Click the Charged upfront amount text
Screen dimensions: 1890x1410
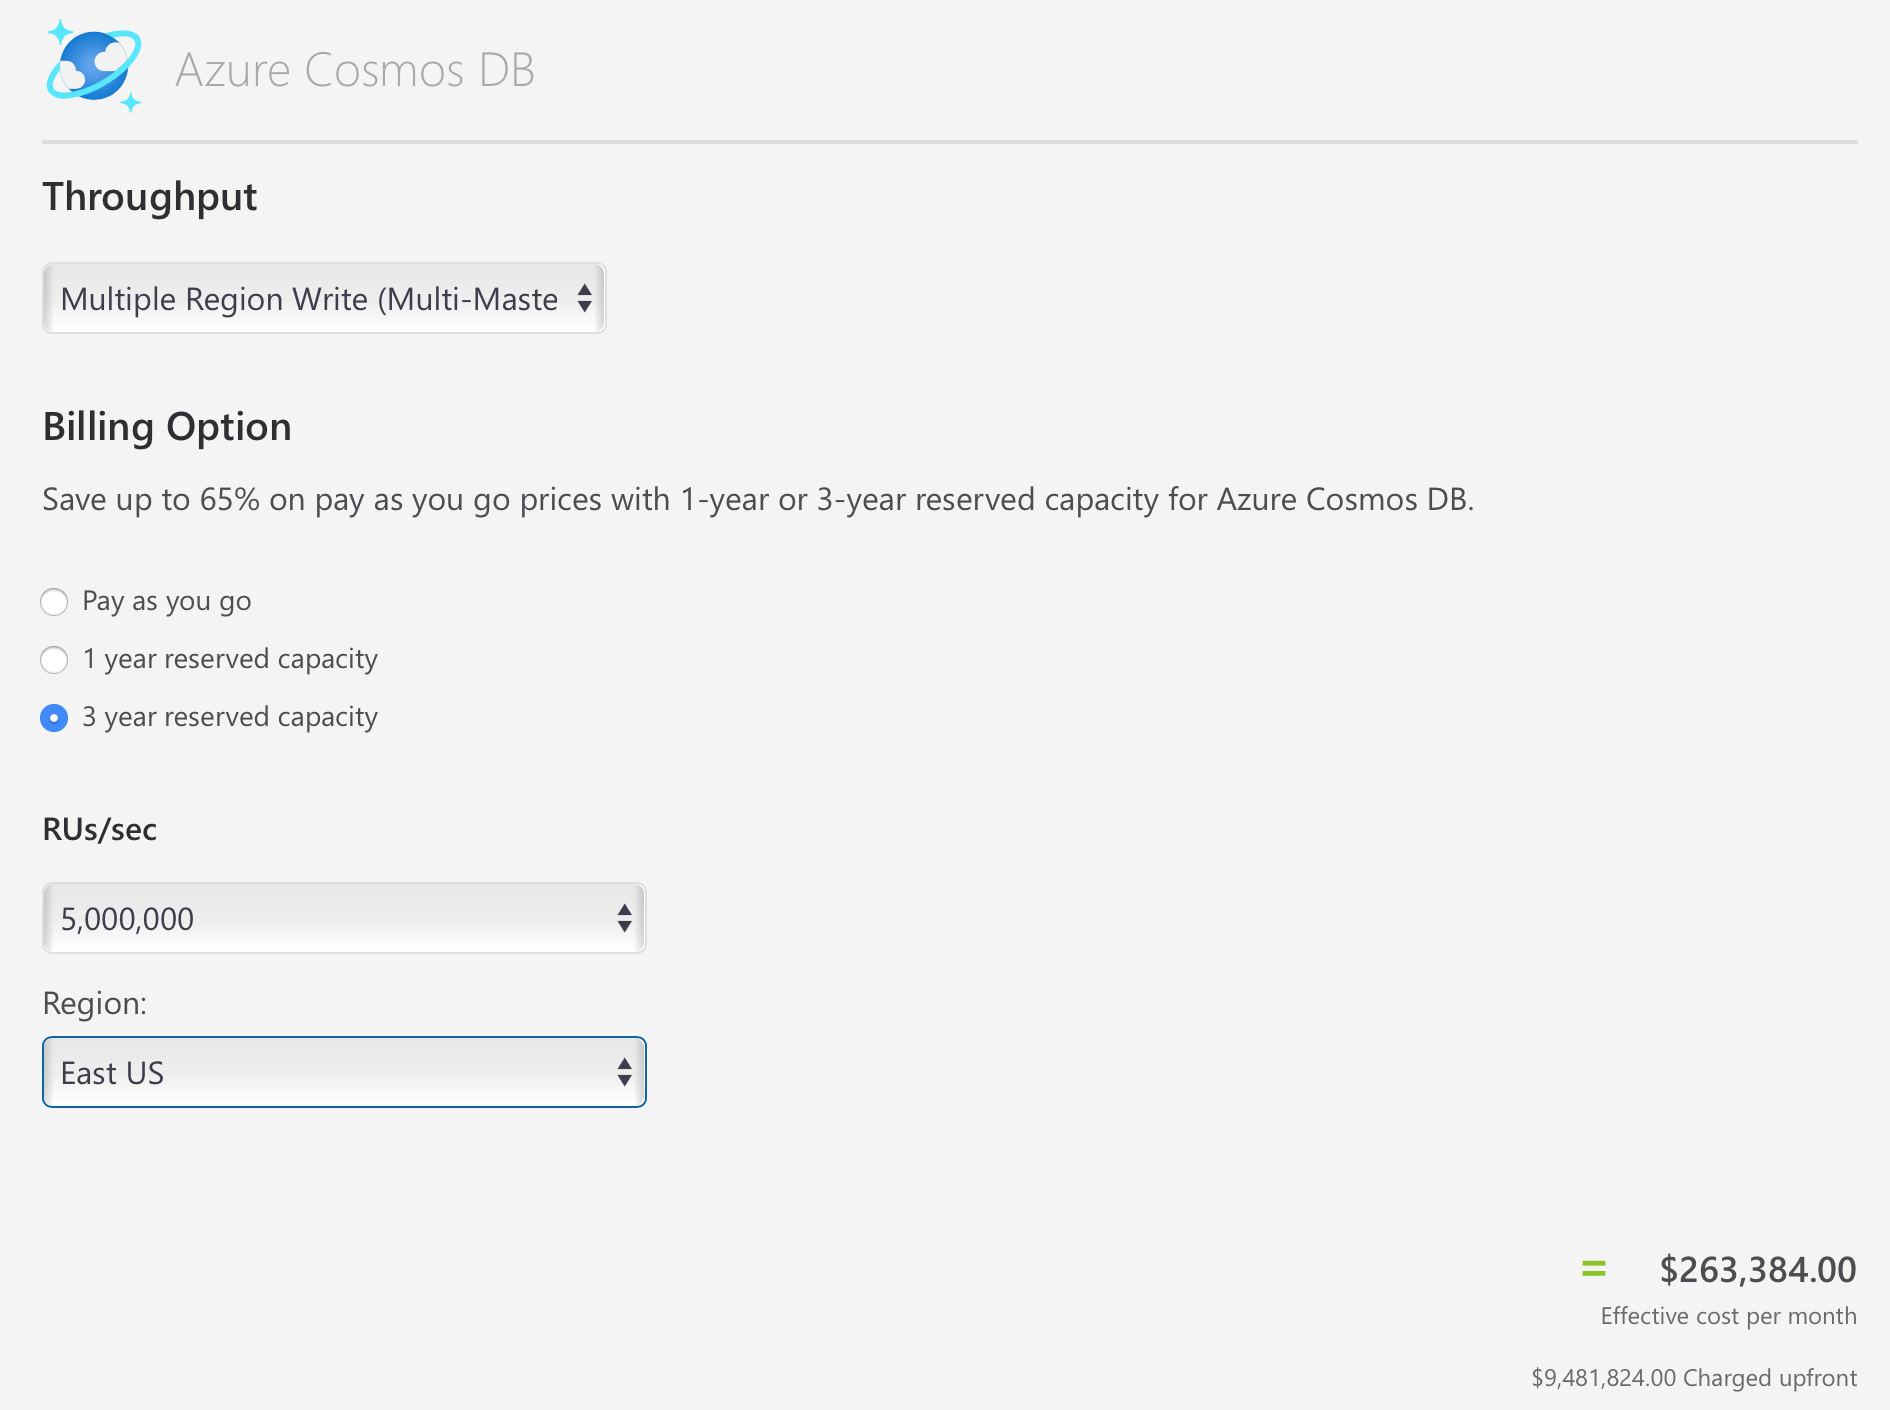click(1694, 1378)
